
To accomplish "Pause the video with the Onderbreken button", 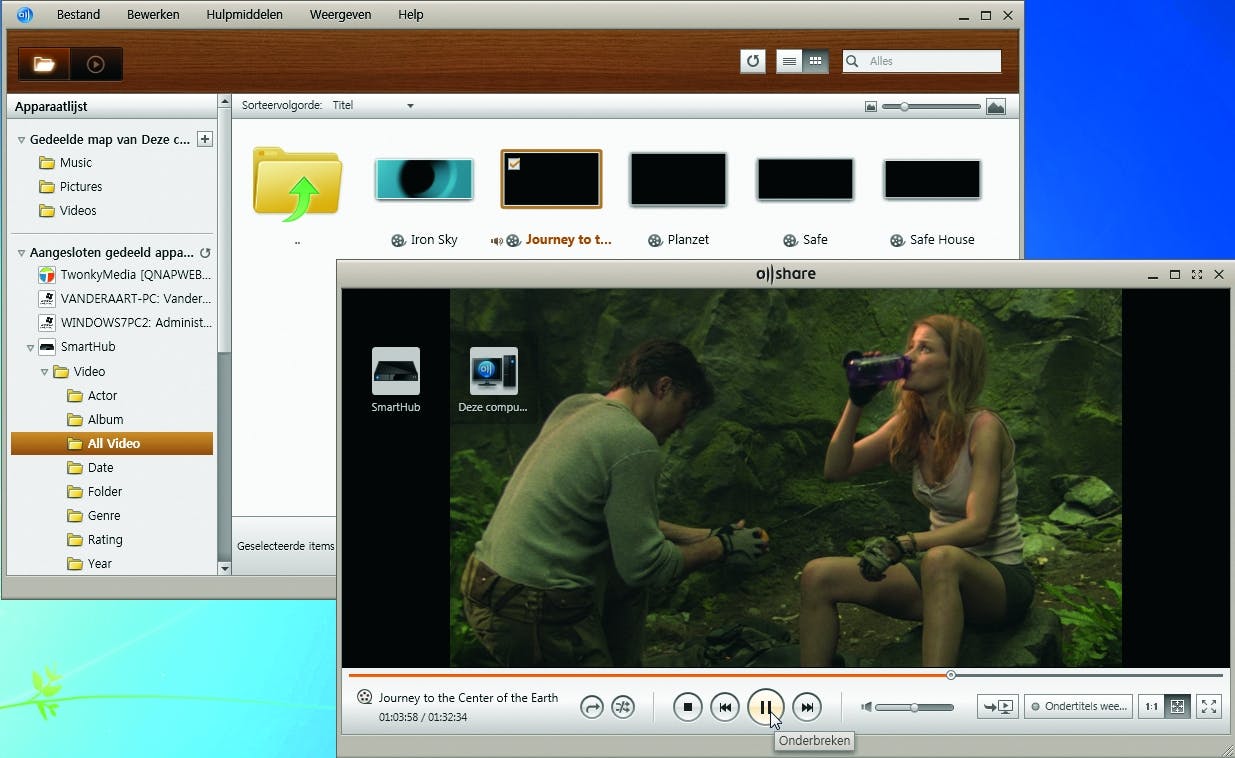I will tap(765, 707).
